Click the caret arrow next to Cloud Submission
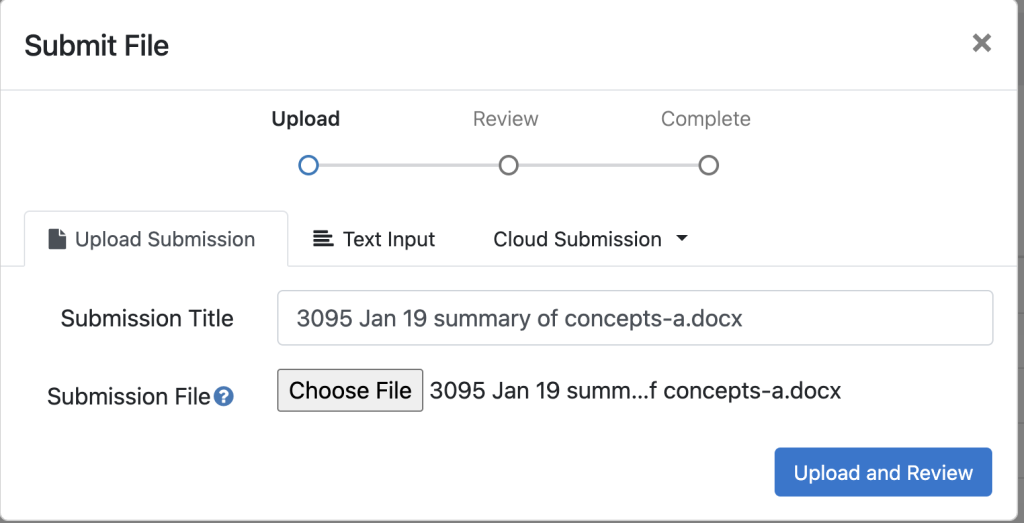This screenshot has width=1024, height=523. 682,239
